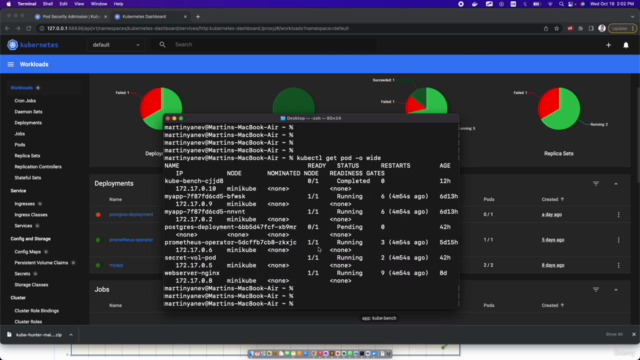Viewport: 640px width, 360px height.
Task: Open the notifications bell
Action: (626, 45)
